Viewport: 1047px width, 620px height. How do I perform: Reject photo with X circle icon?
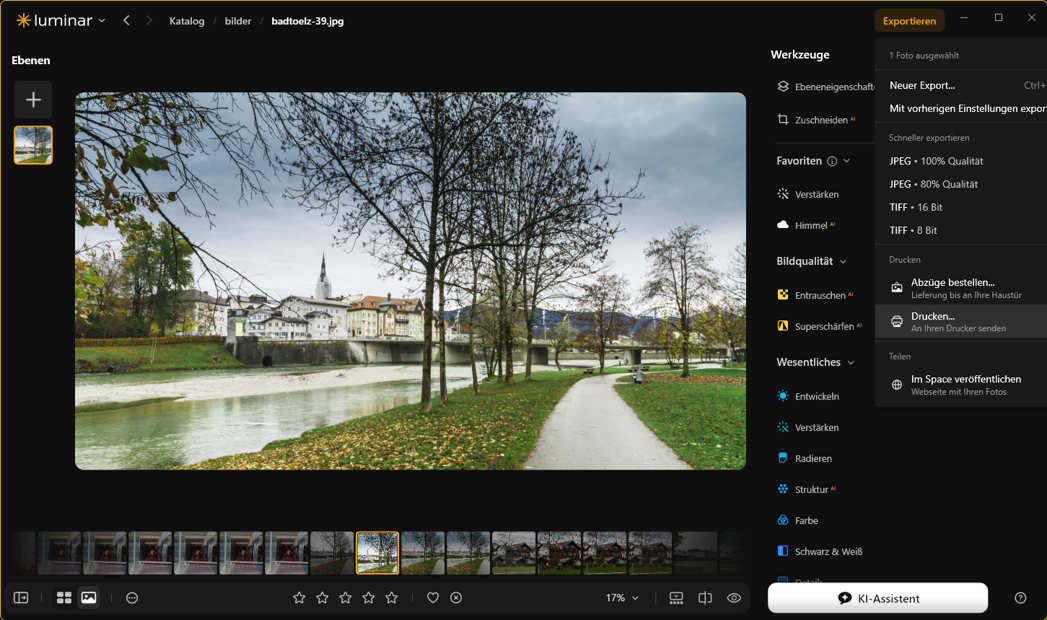point(456,598)
